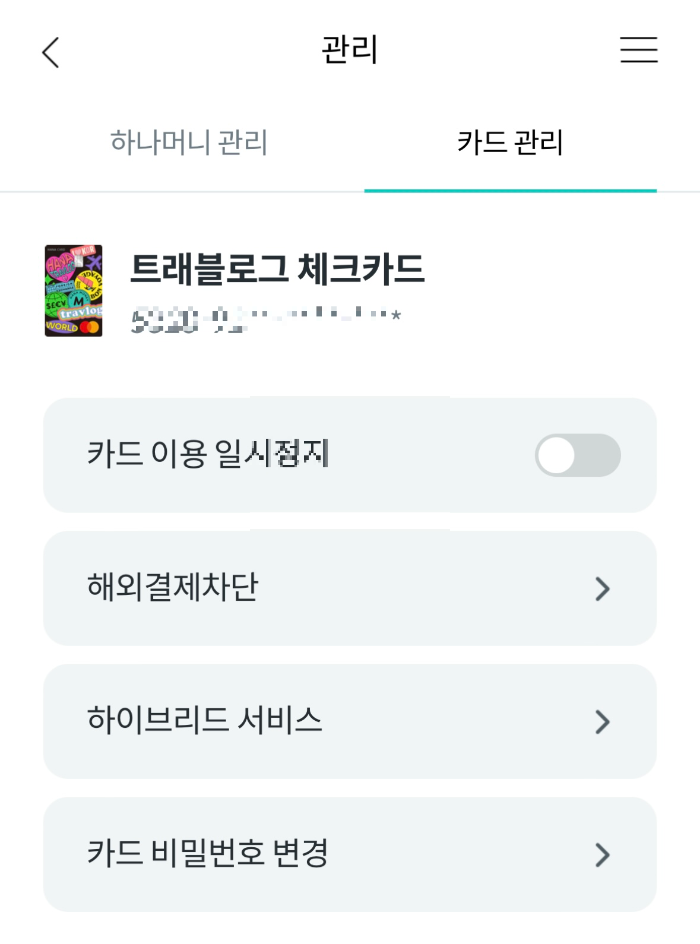The image size is (700, 944).
Task: Click the WORLD label on the card face
Action: tap(61, 327)
